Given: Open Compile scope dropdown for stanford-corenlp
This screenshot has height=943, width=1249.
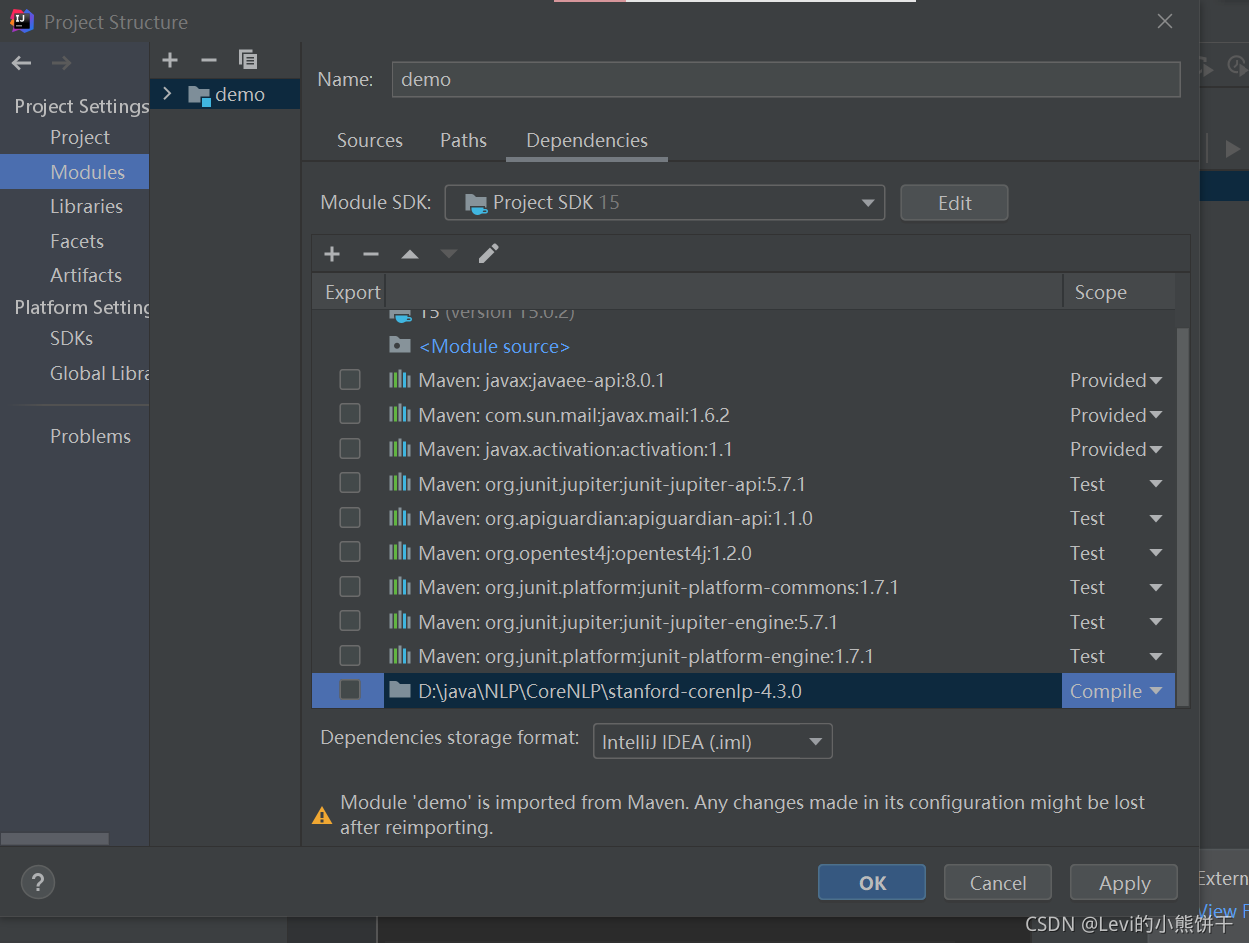Looking at the screenshot, I should [1117, 690].
